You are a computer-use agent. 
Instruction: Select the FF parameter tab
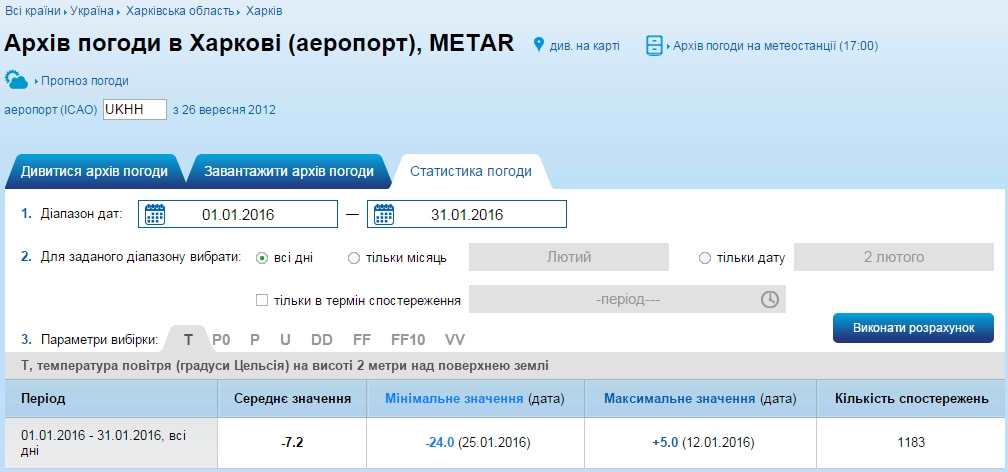tap(362, 340)
